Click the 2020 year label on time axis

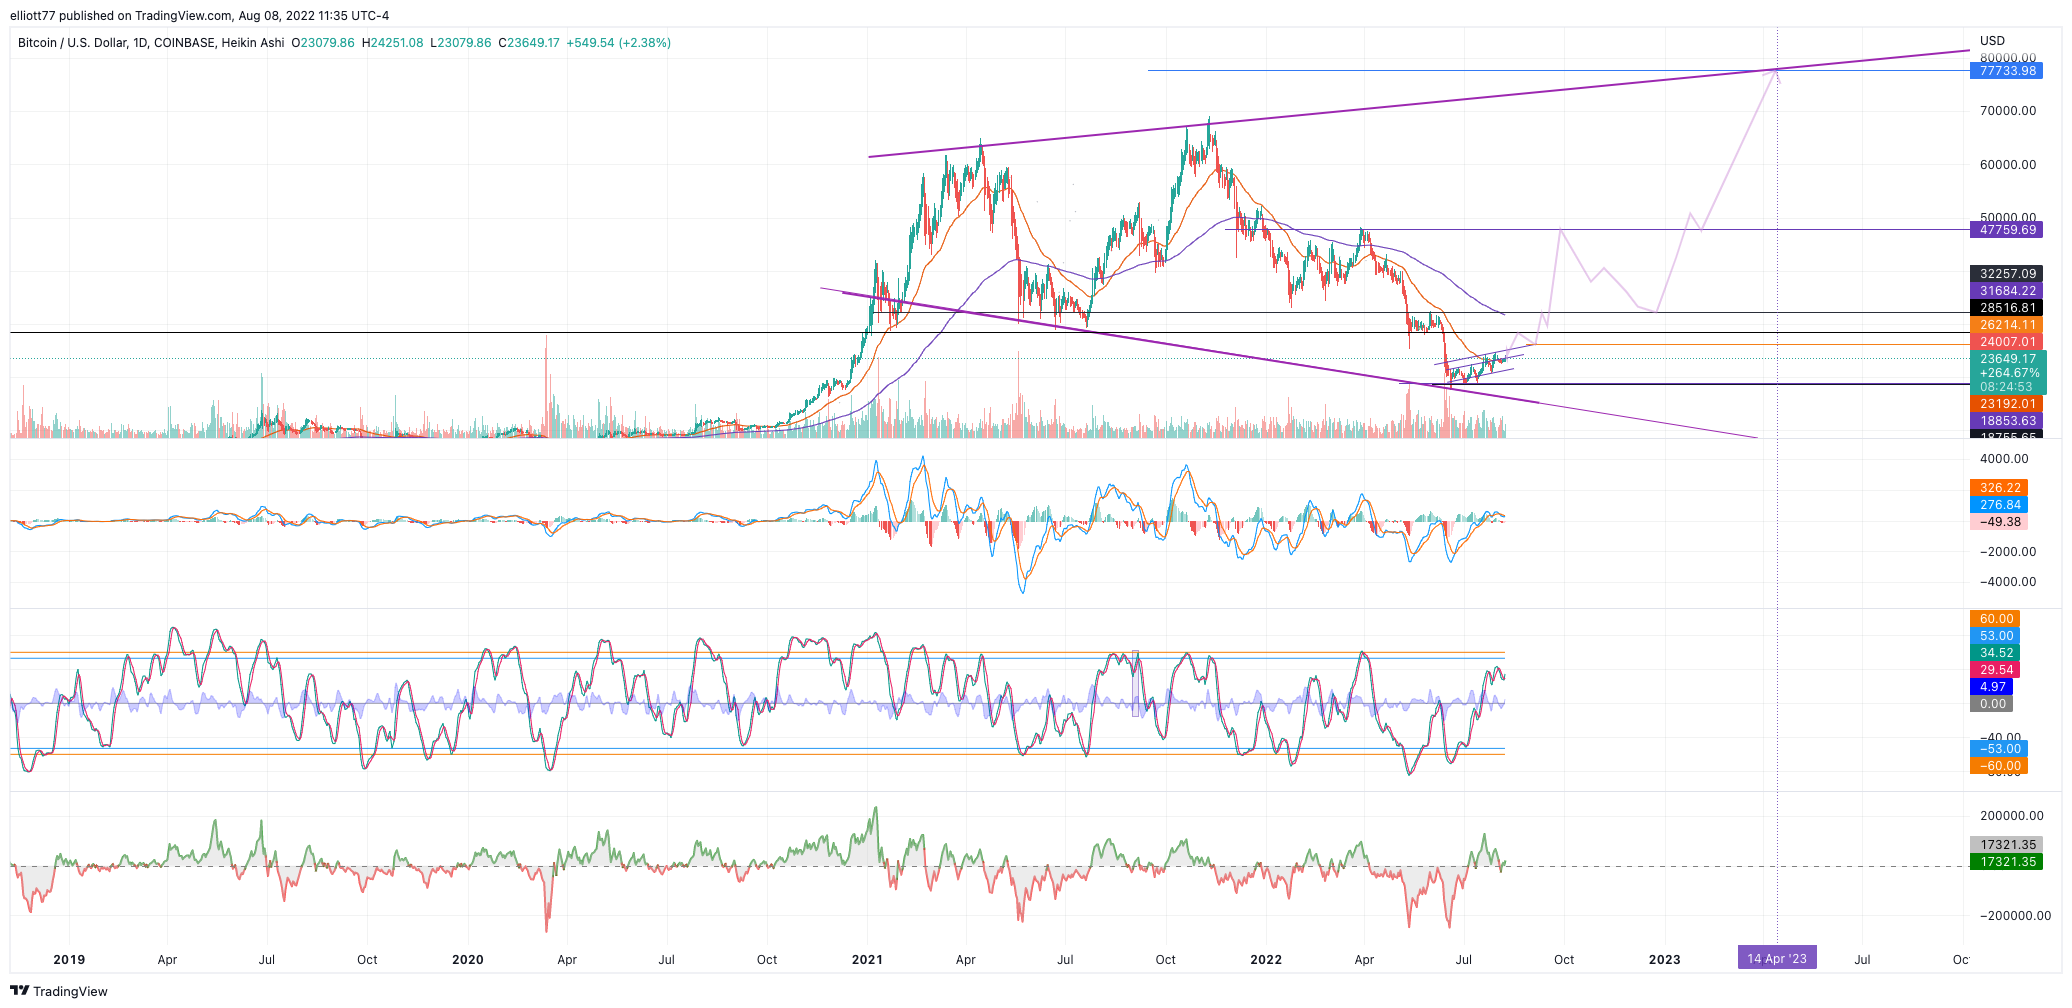click(x=467, y=959)
